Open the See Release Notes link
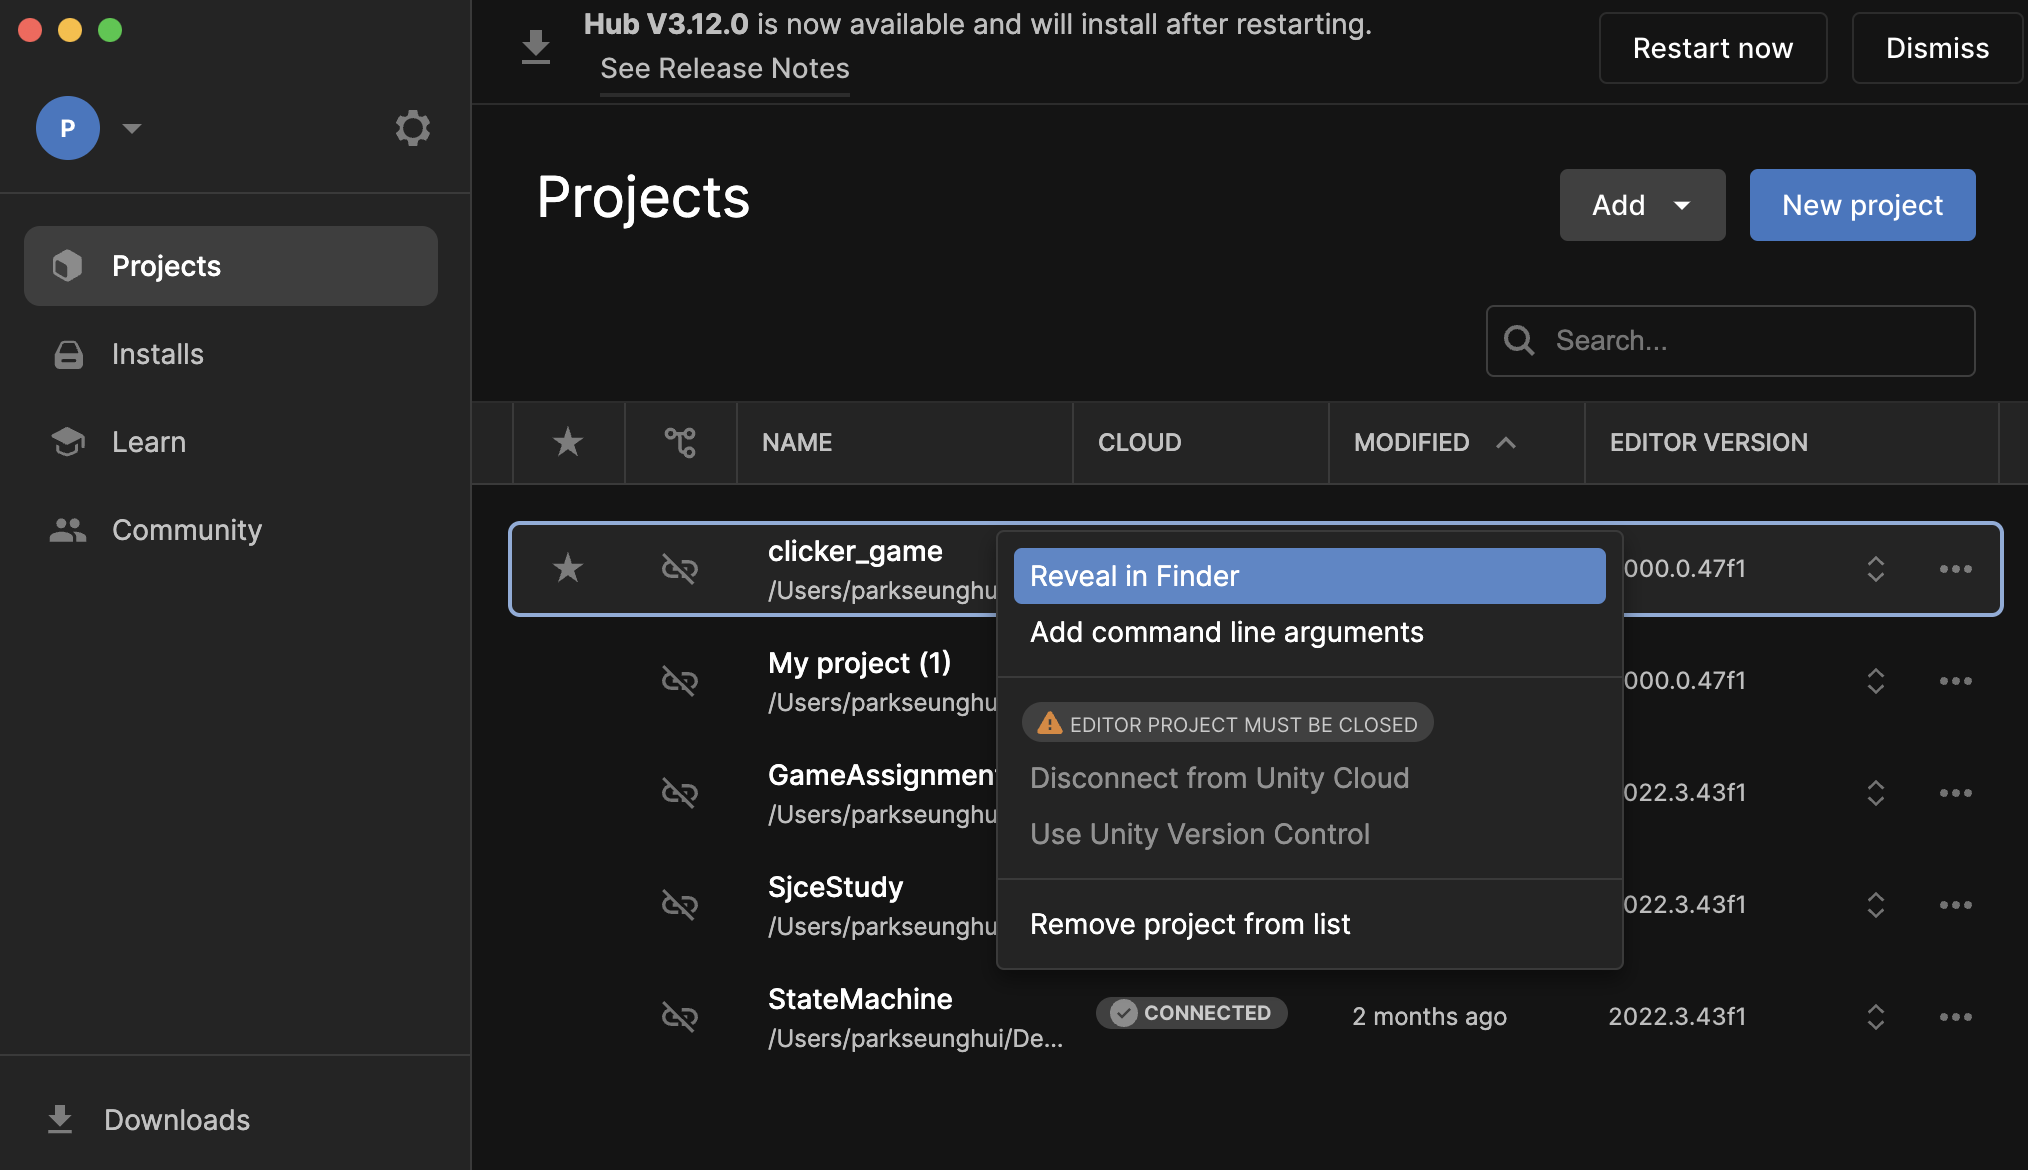Viewport: 2028px width, 1170px height. tap(724, 68)
